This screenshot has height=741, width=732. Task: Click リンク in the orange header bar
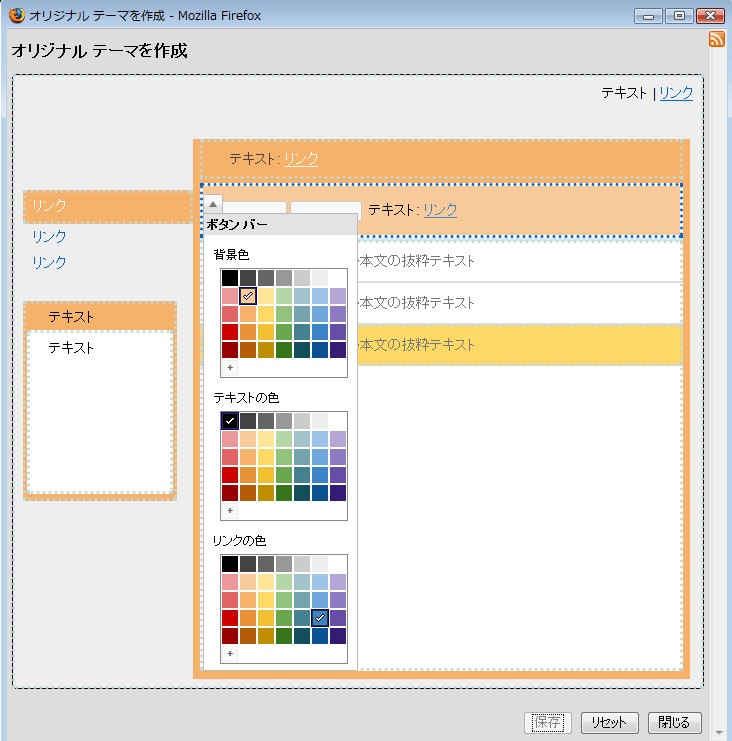(x=301, y=159)
